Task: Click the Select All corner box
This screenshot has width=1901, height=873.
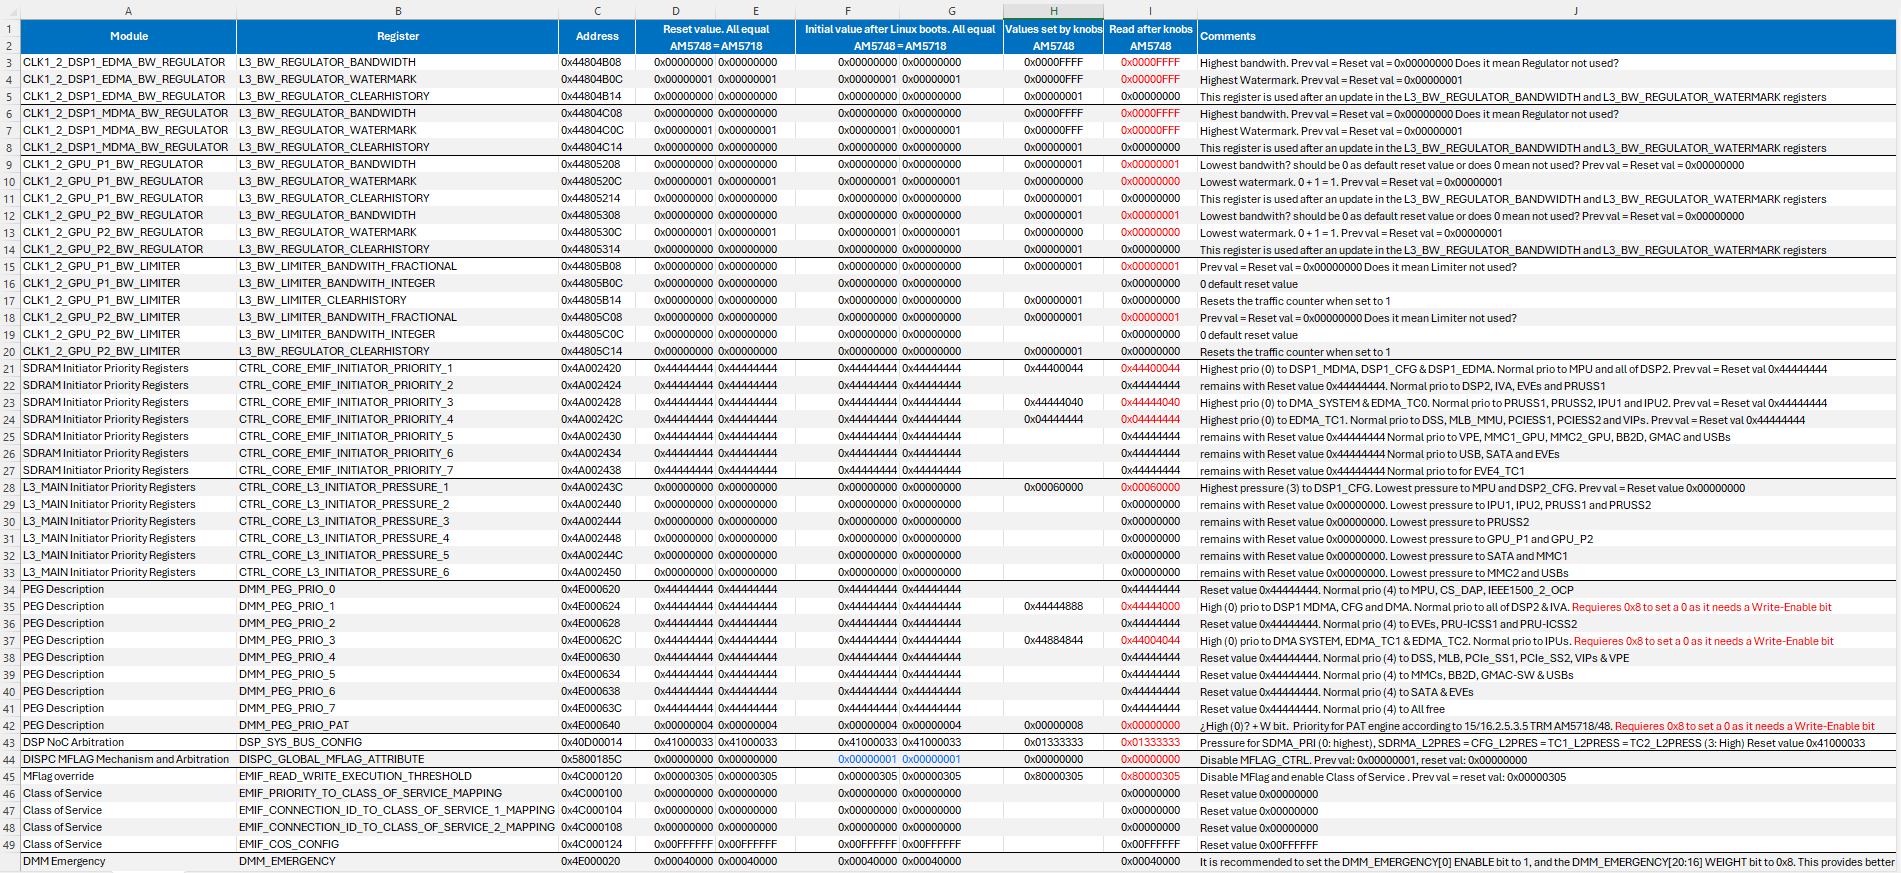Action: (x=10, y=11)
